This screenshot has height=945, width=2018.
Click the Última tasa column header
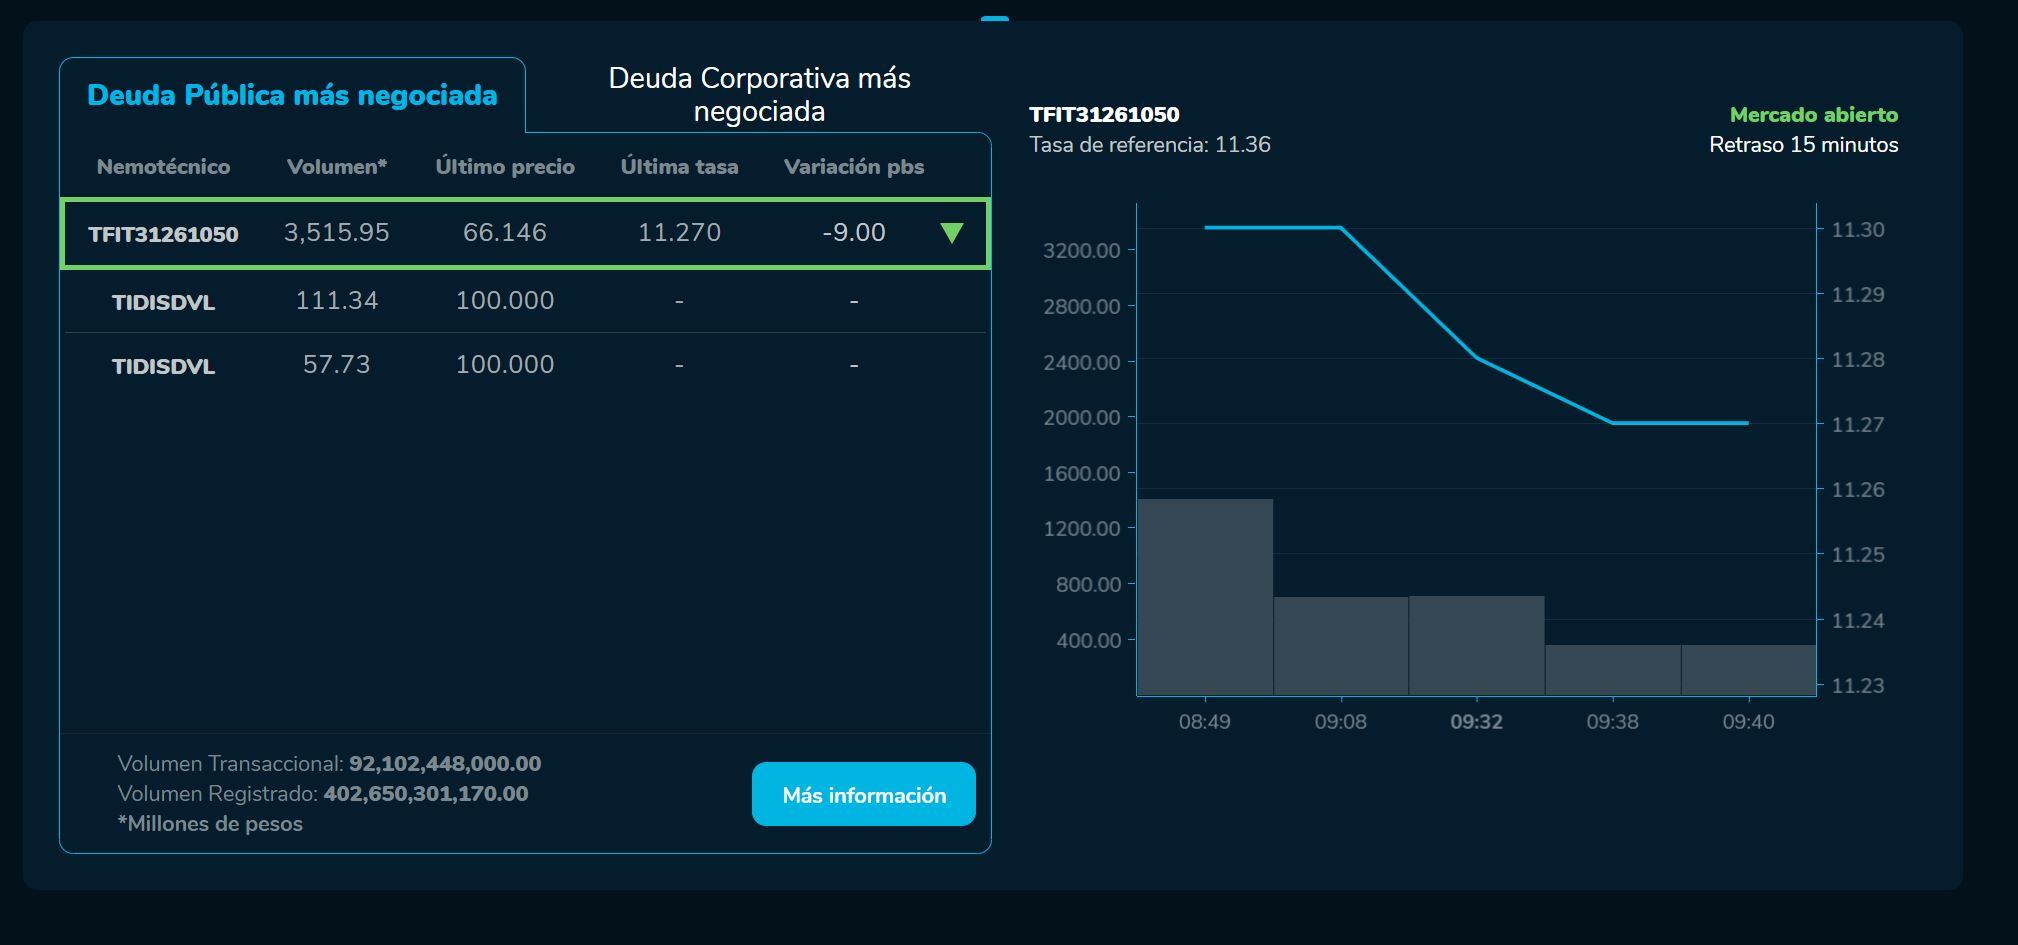point(679,167)
